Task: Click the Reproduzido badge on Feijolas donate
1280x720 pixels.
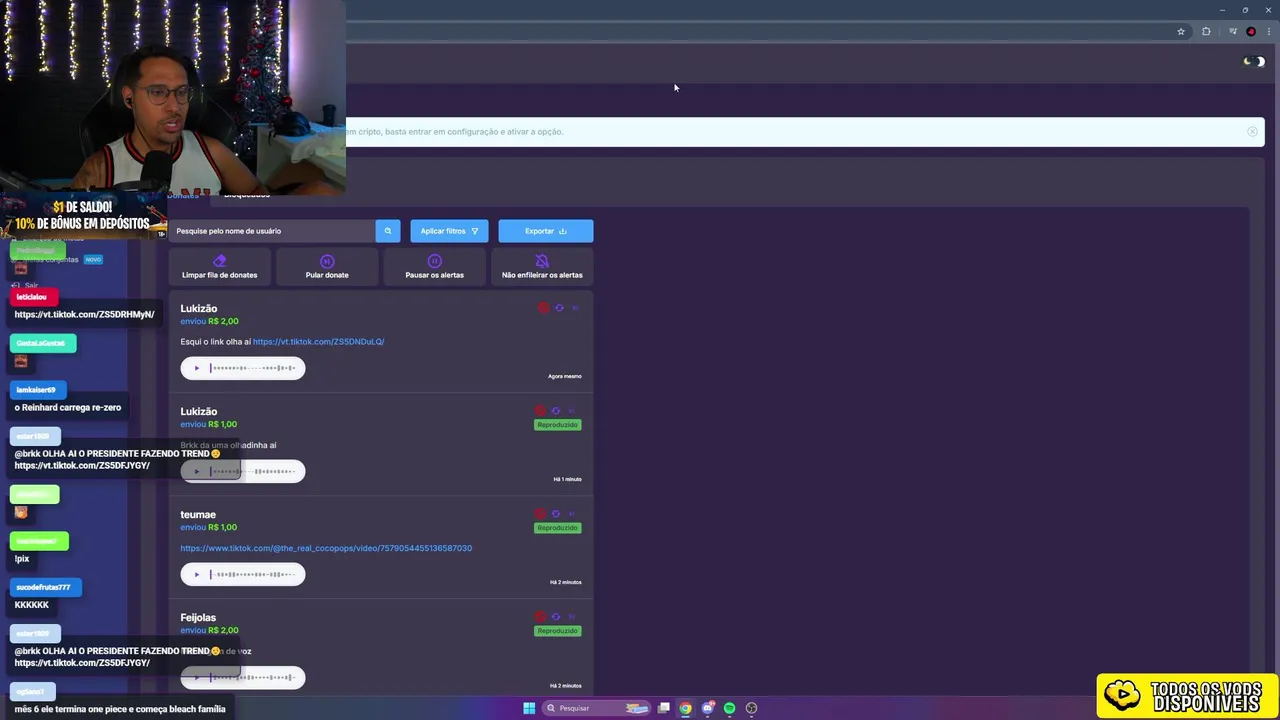Action: click(557, 631)
